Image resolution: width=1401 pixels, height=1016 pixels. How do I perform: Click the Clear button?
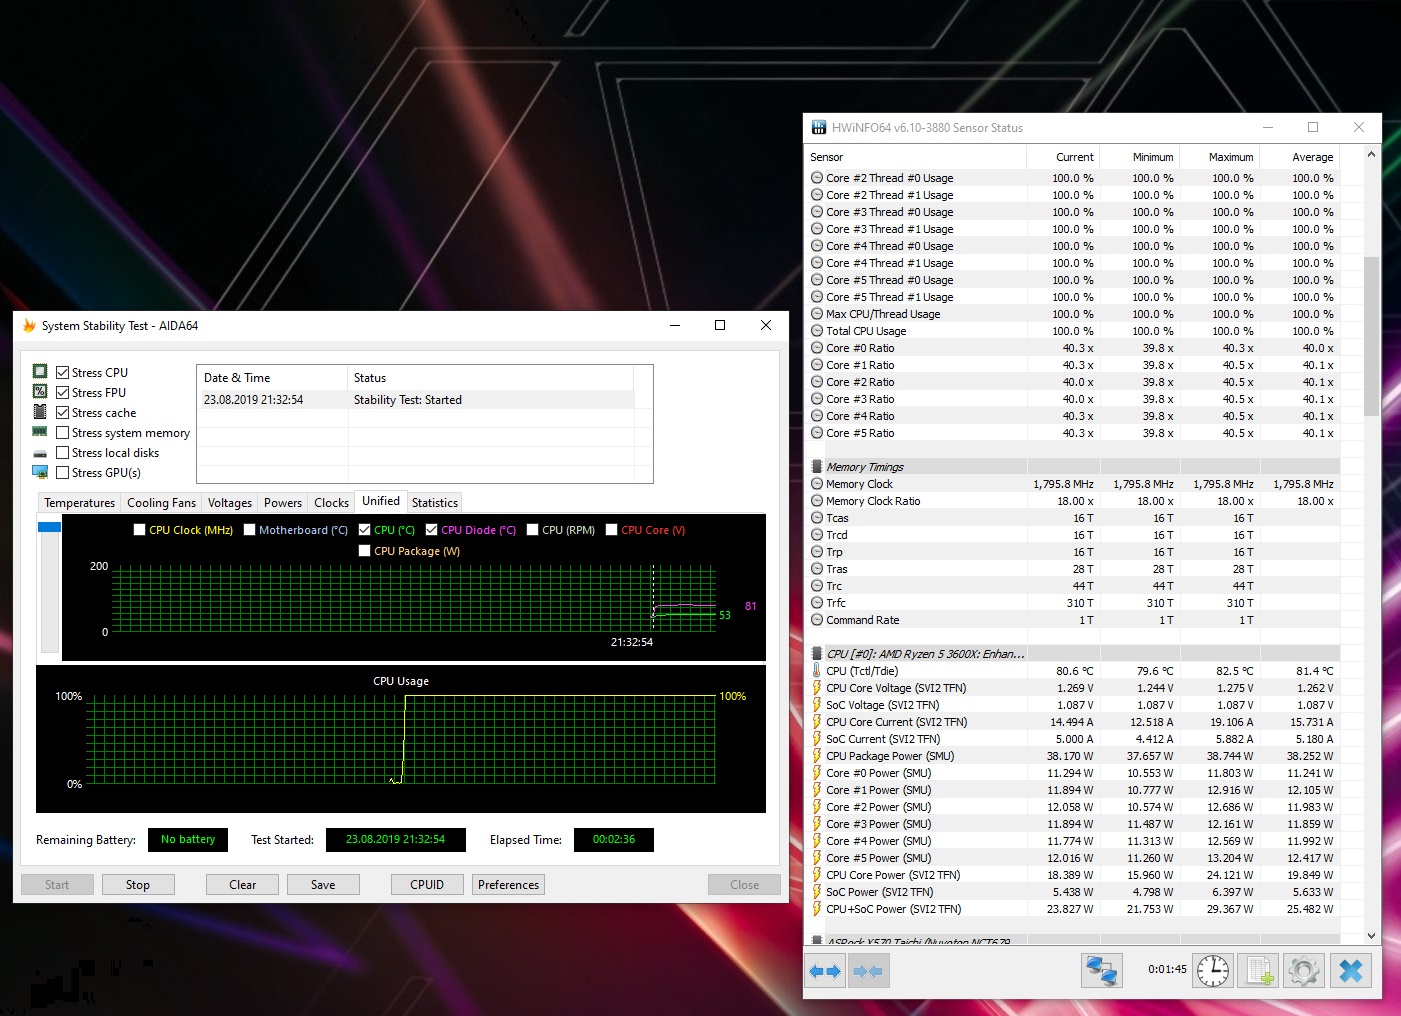pyautogui.click(x=243, y=885)
